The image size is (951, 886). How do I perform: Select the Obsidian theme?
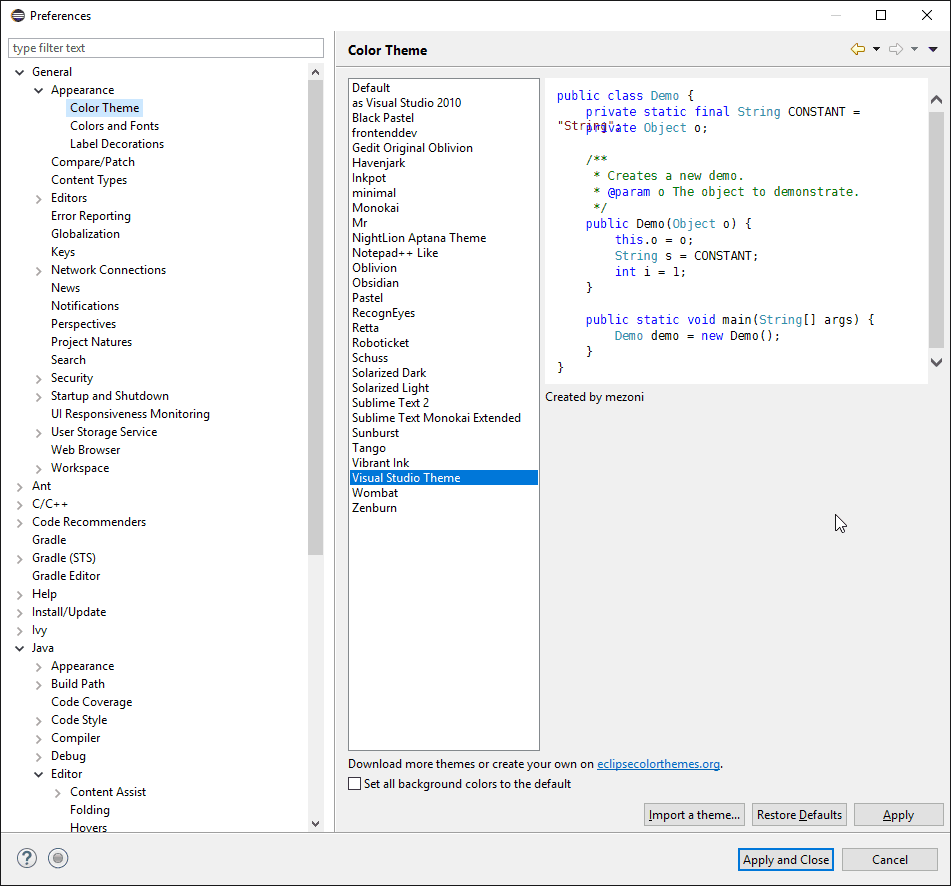[x=375, y=283]
